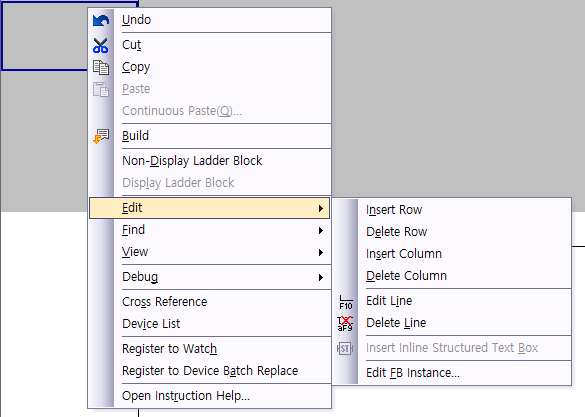Choose Undo from the context menu
This screenshot has height=417, width=585.
pos(210,20)
